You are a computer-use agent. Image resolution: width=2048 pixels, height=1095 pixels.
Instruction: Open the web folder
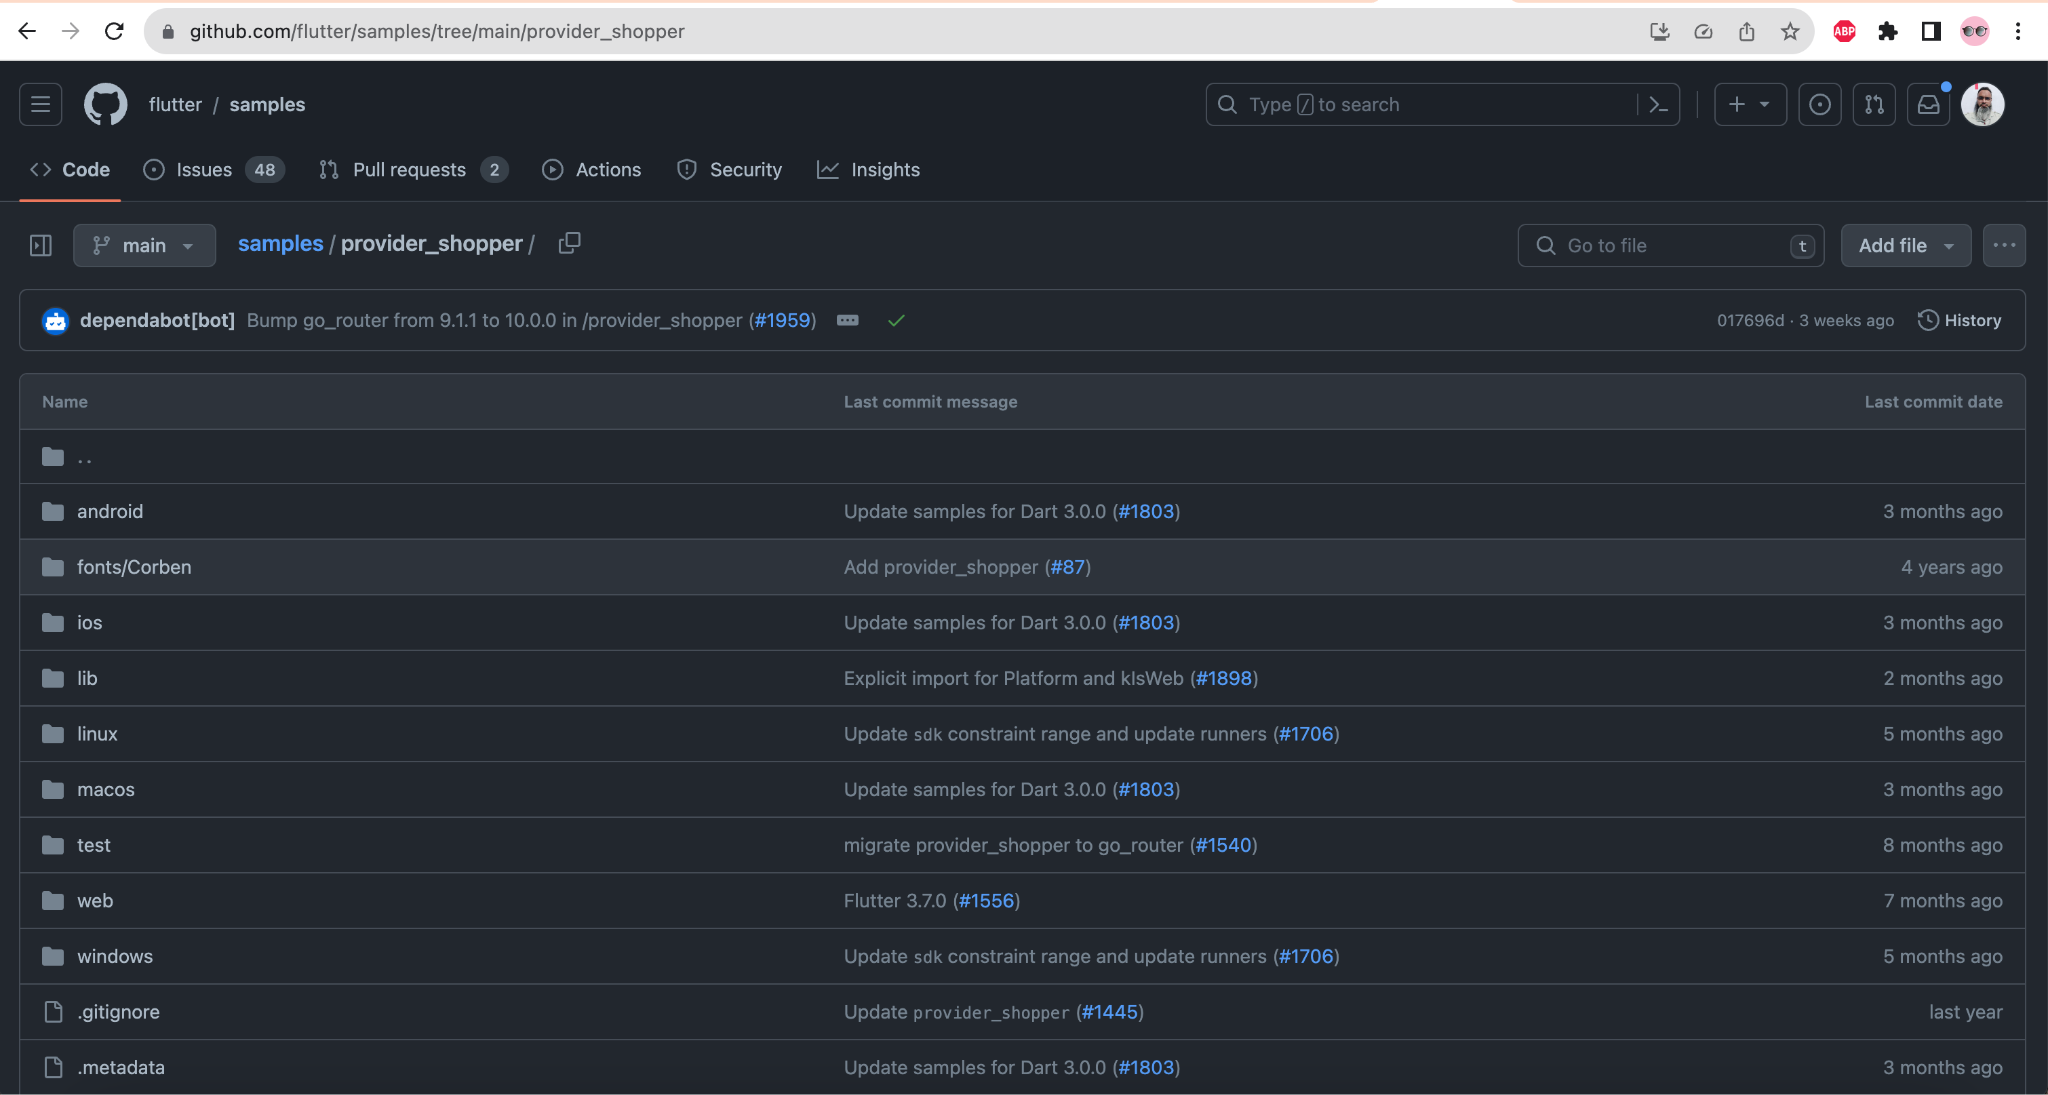coord(95,901)
